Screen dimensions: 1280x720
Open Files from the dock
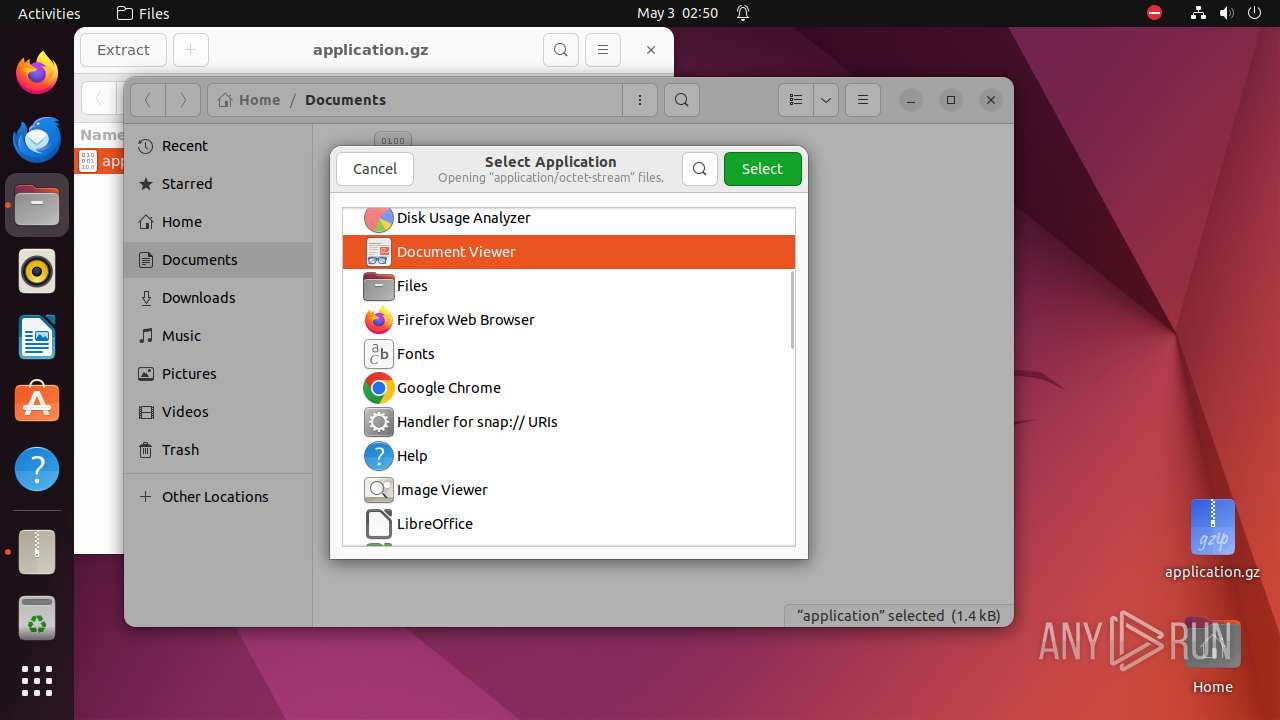37,205
